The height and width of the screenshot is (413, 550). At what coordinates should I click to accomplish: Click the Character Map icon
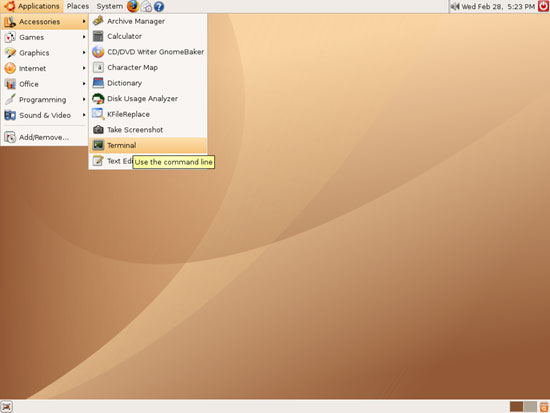point(98,67)
